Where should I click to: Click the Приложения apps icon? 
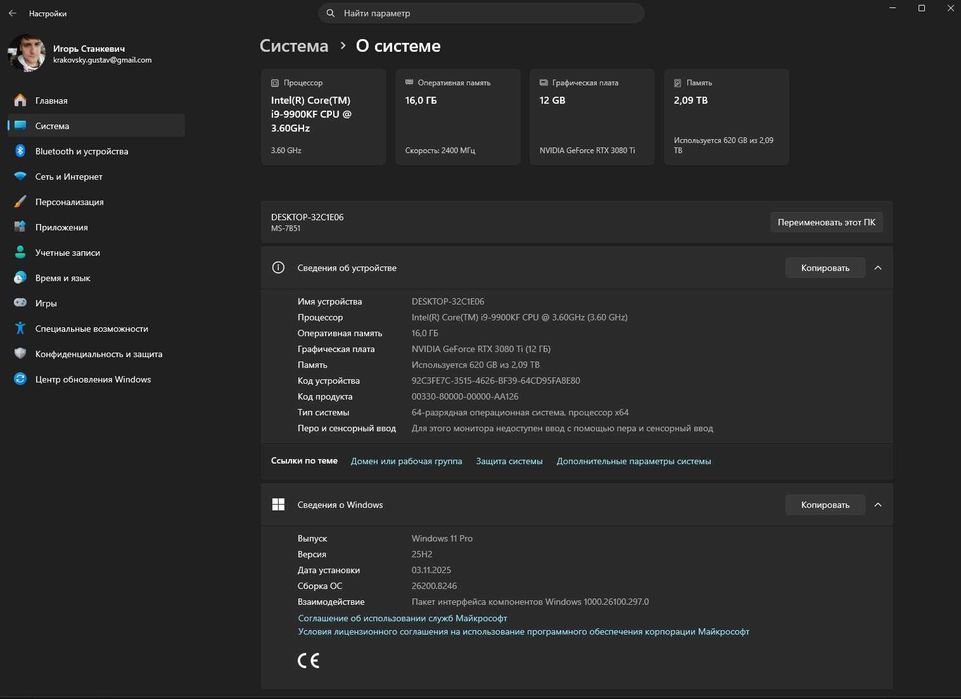tap(20, 227)
